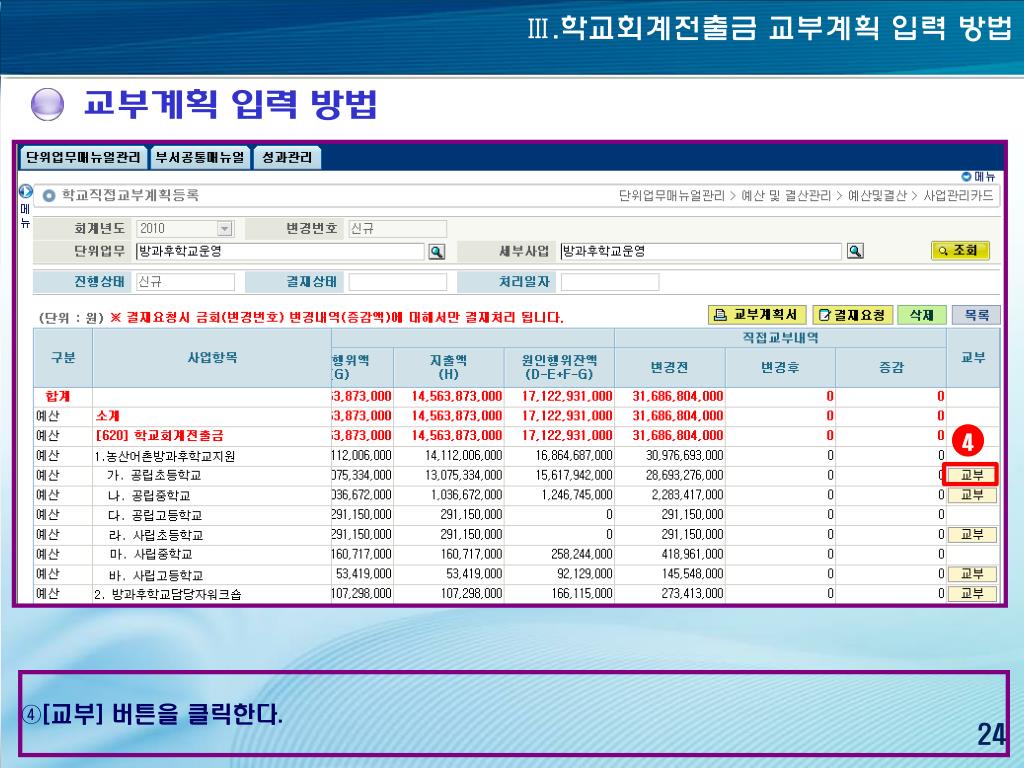Click the value 28,693,276,000 in 변경전
1024x768 pixels.
684,475
